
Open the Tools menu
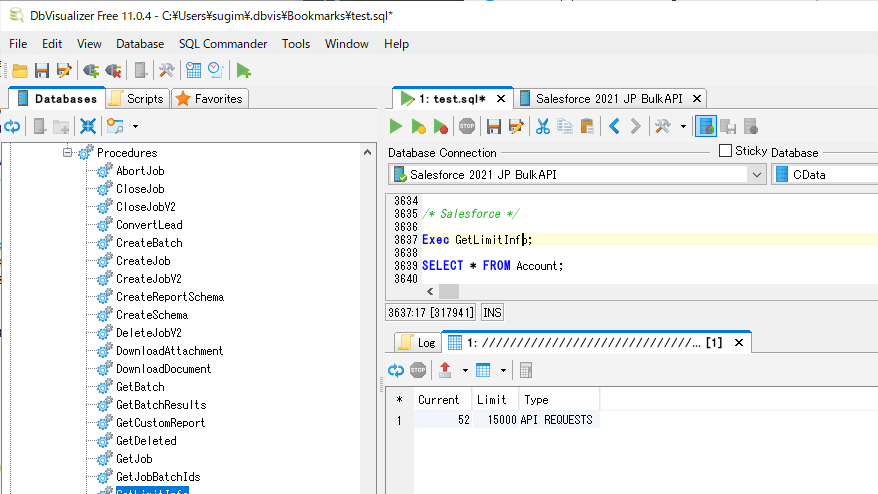click(296, 44)
